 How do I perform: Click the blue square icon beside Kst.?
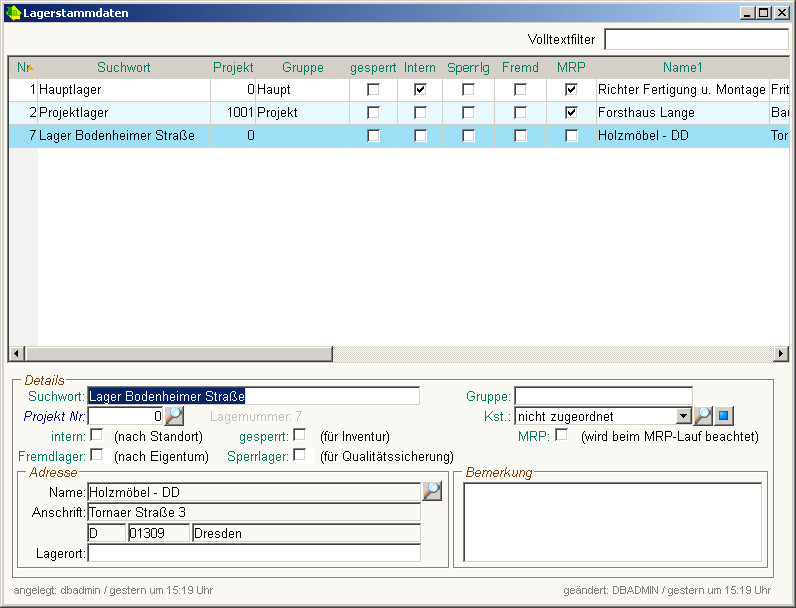(x=724, y=416)
